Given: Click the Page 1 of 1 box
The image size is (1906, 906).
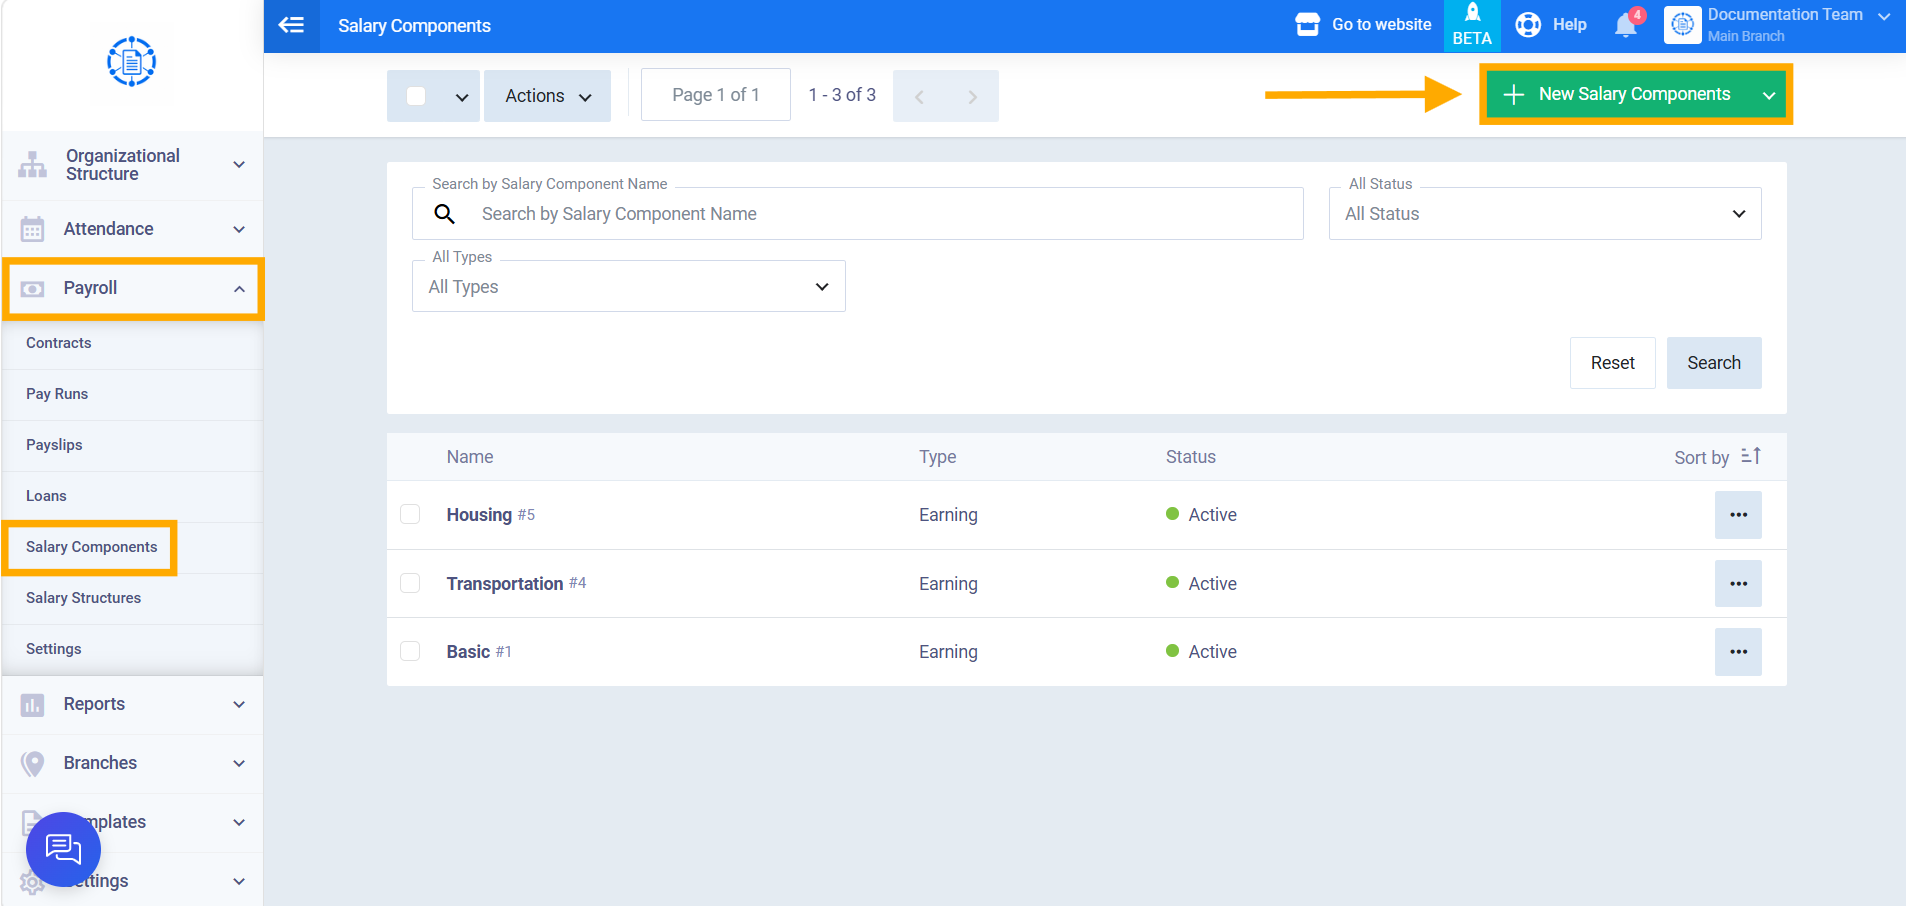Looking at the screenshot, I should coord(716,95).
